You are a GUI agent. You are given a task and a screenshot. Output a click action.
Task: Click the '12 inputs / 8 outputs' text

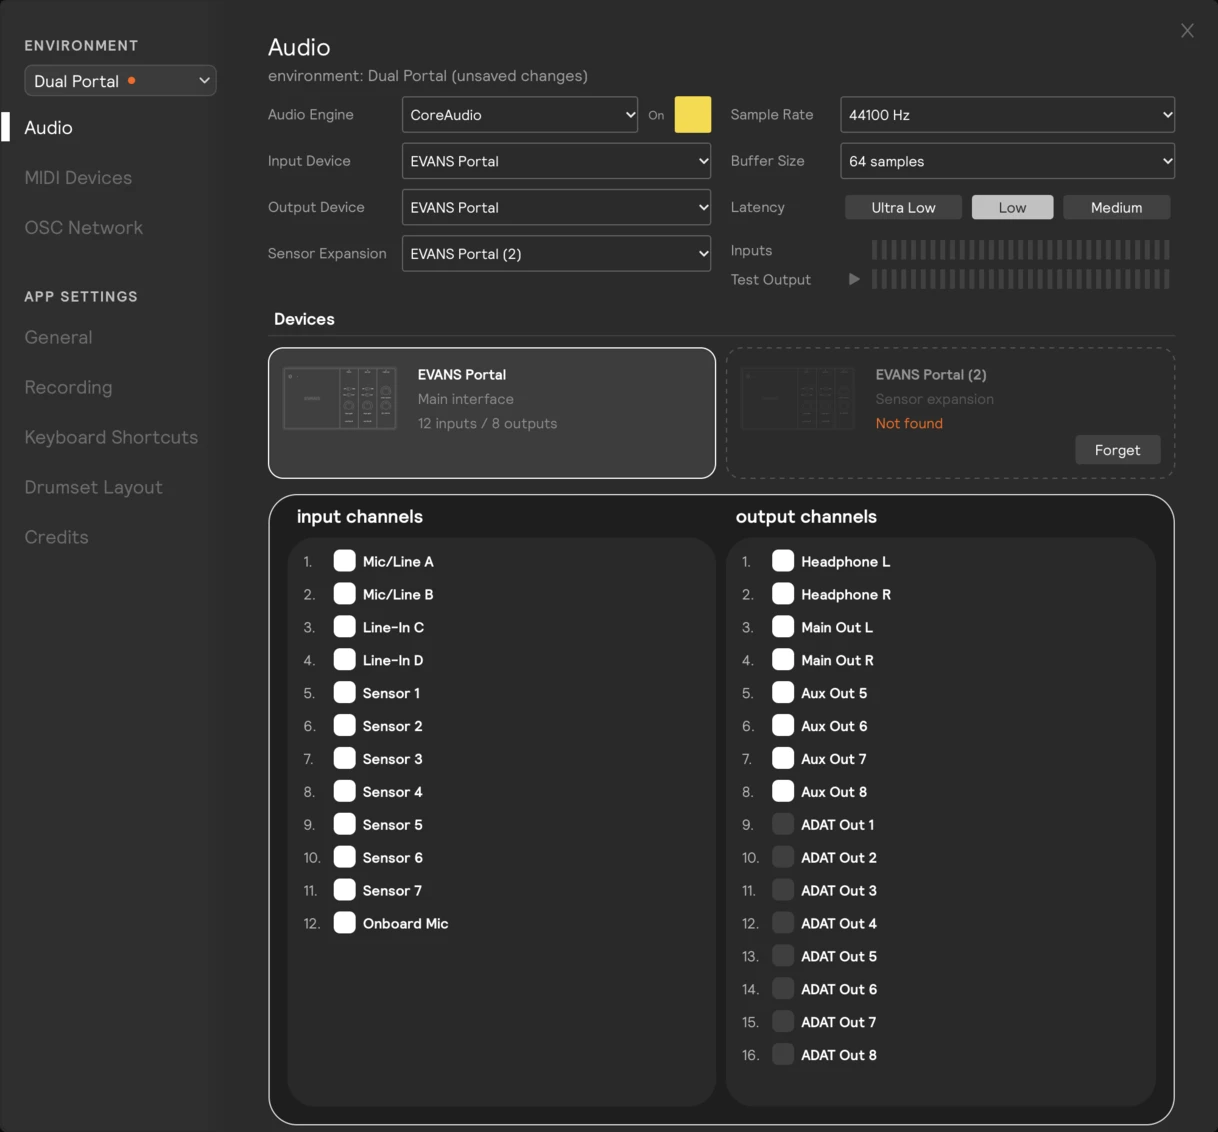pyautogui.click(x=487, y=424)
